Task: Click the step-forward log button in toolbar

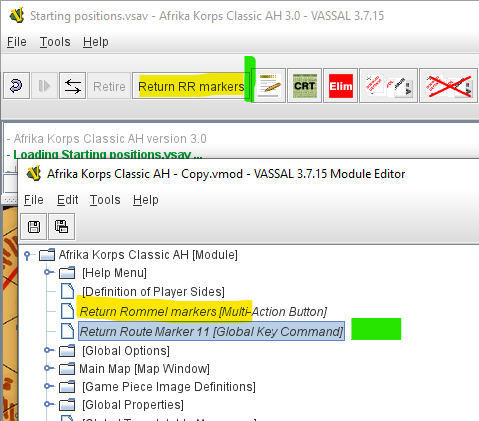Action: (x=44, y=86)
